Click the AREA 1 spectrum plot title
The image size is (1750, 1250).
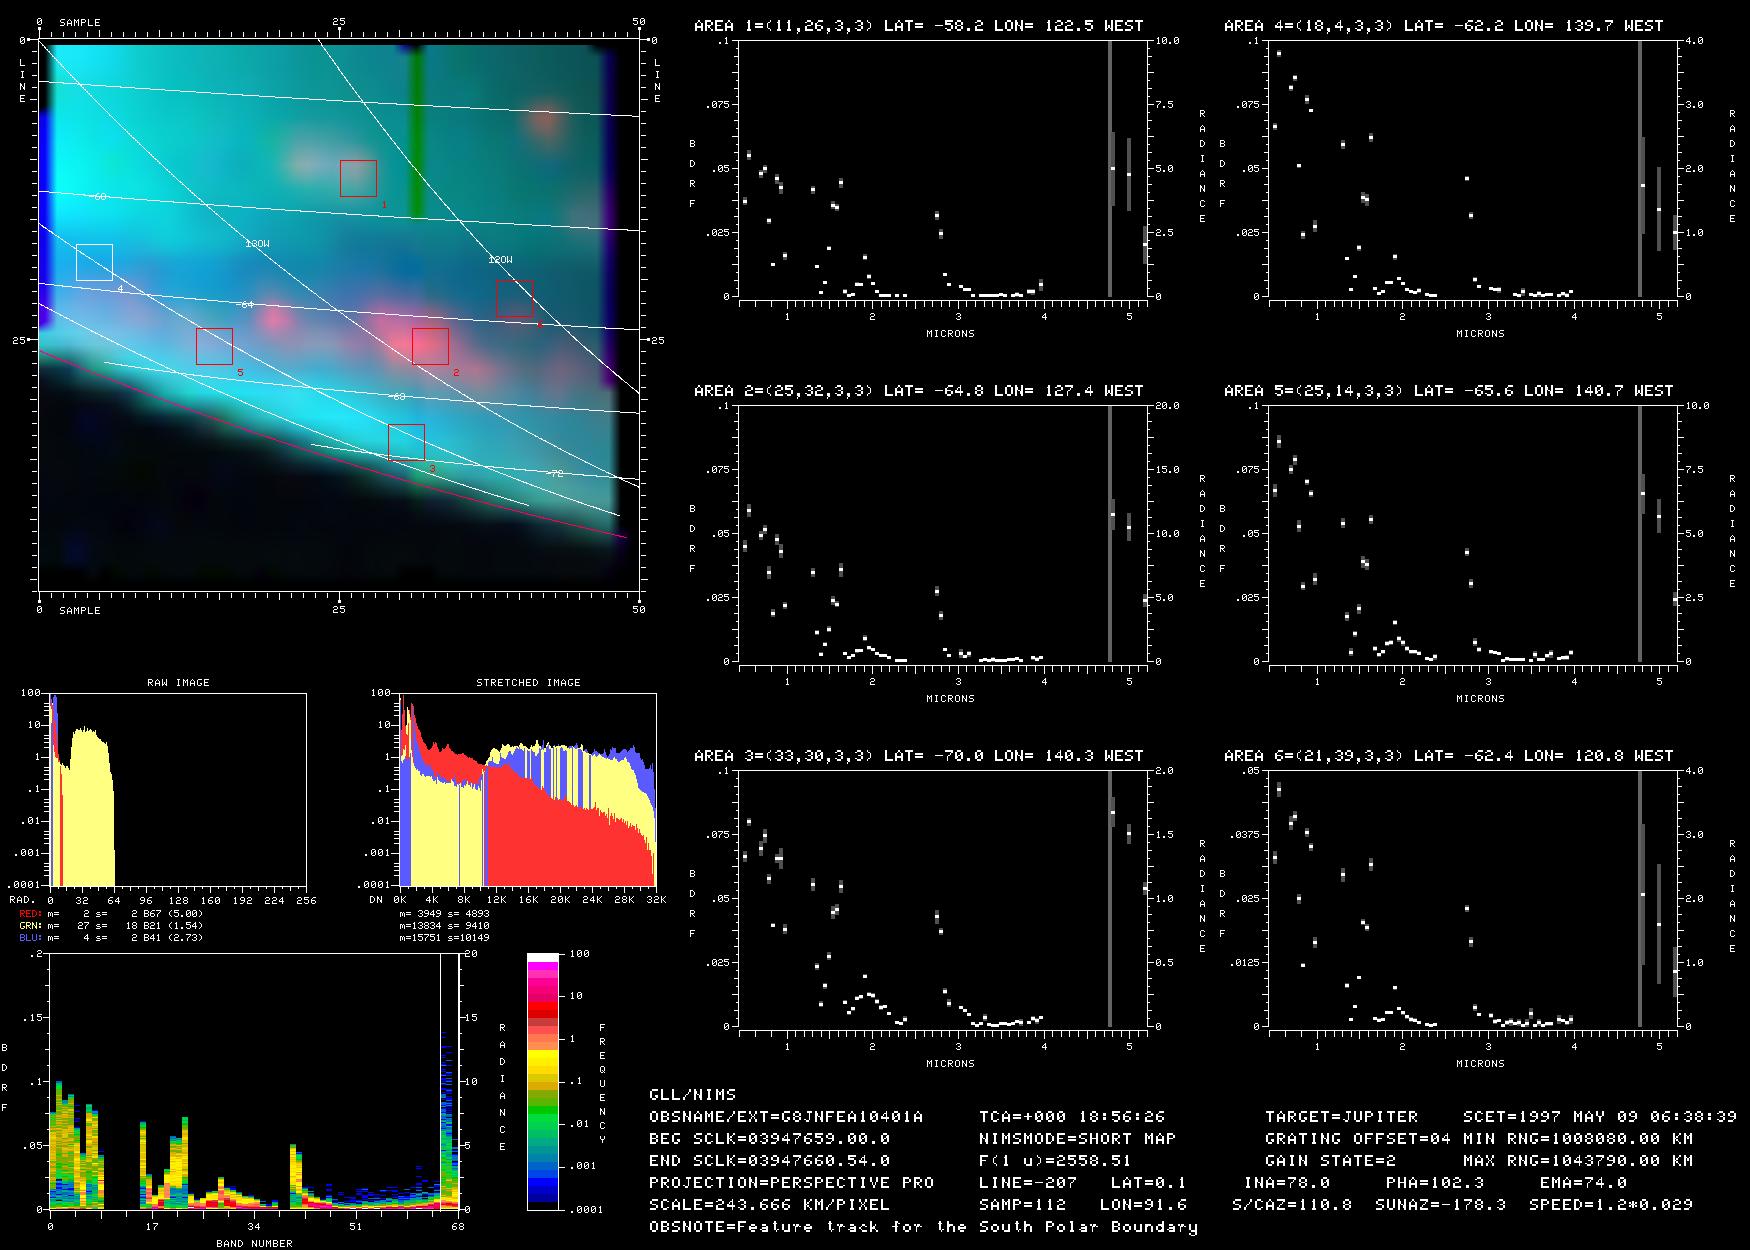(x=918, y=26)
